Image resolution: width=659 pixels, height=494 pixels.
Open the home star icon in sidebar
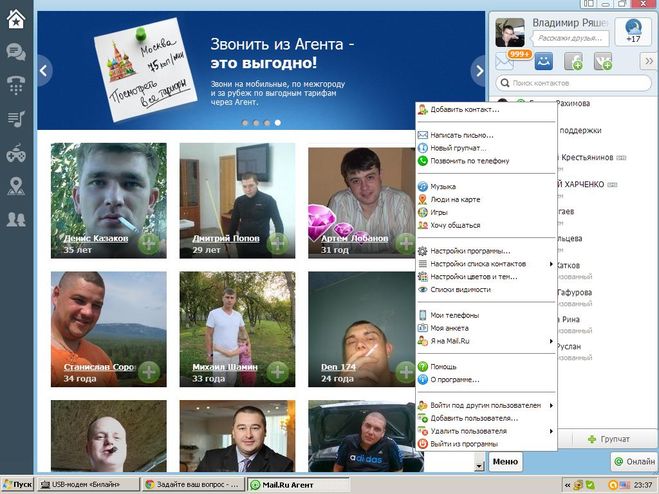[x=16, y=19]
